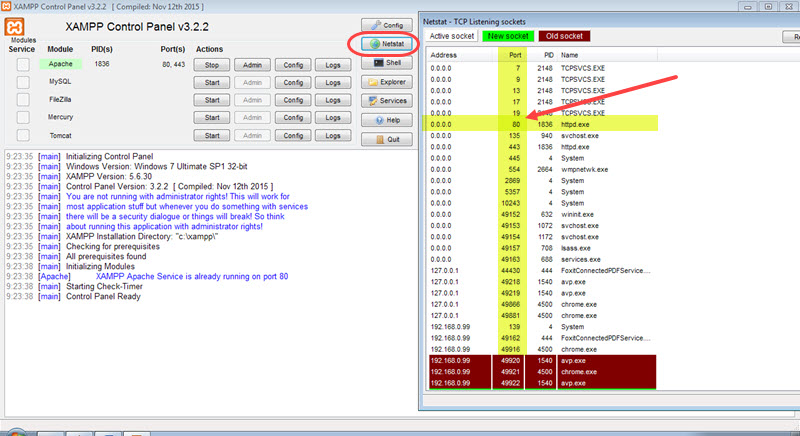Select the port 80 httpd.exe row
The image size is (800, 436).
[x=541, y=124]
